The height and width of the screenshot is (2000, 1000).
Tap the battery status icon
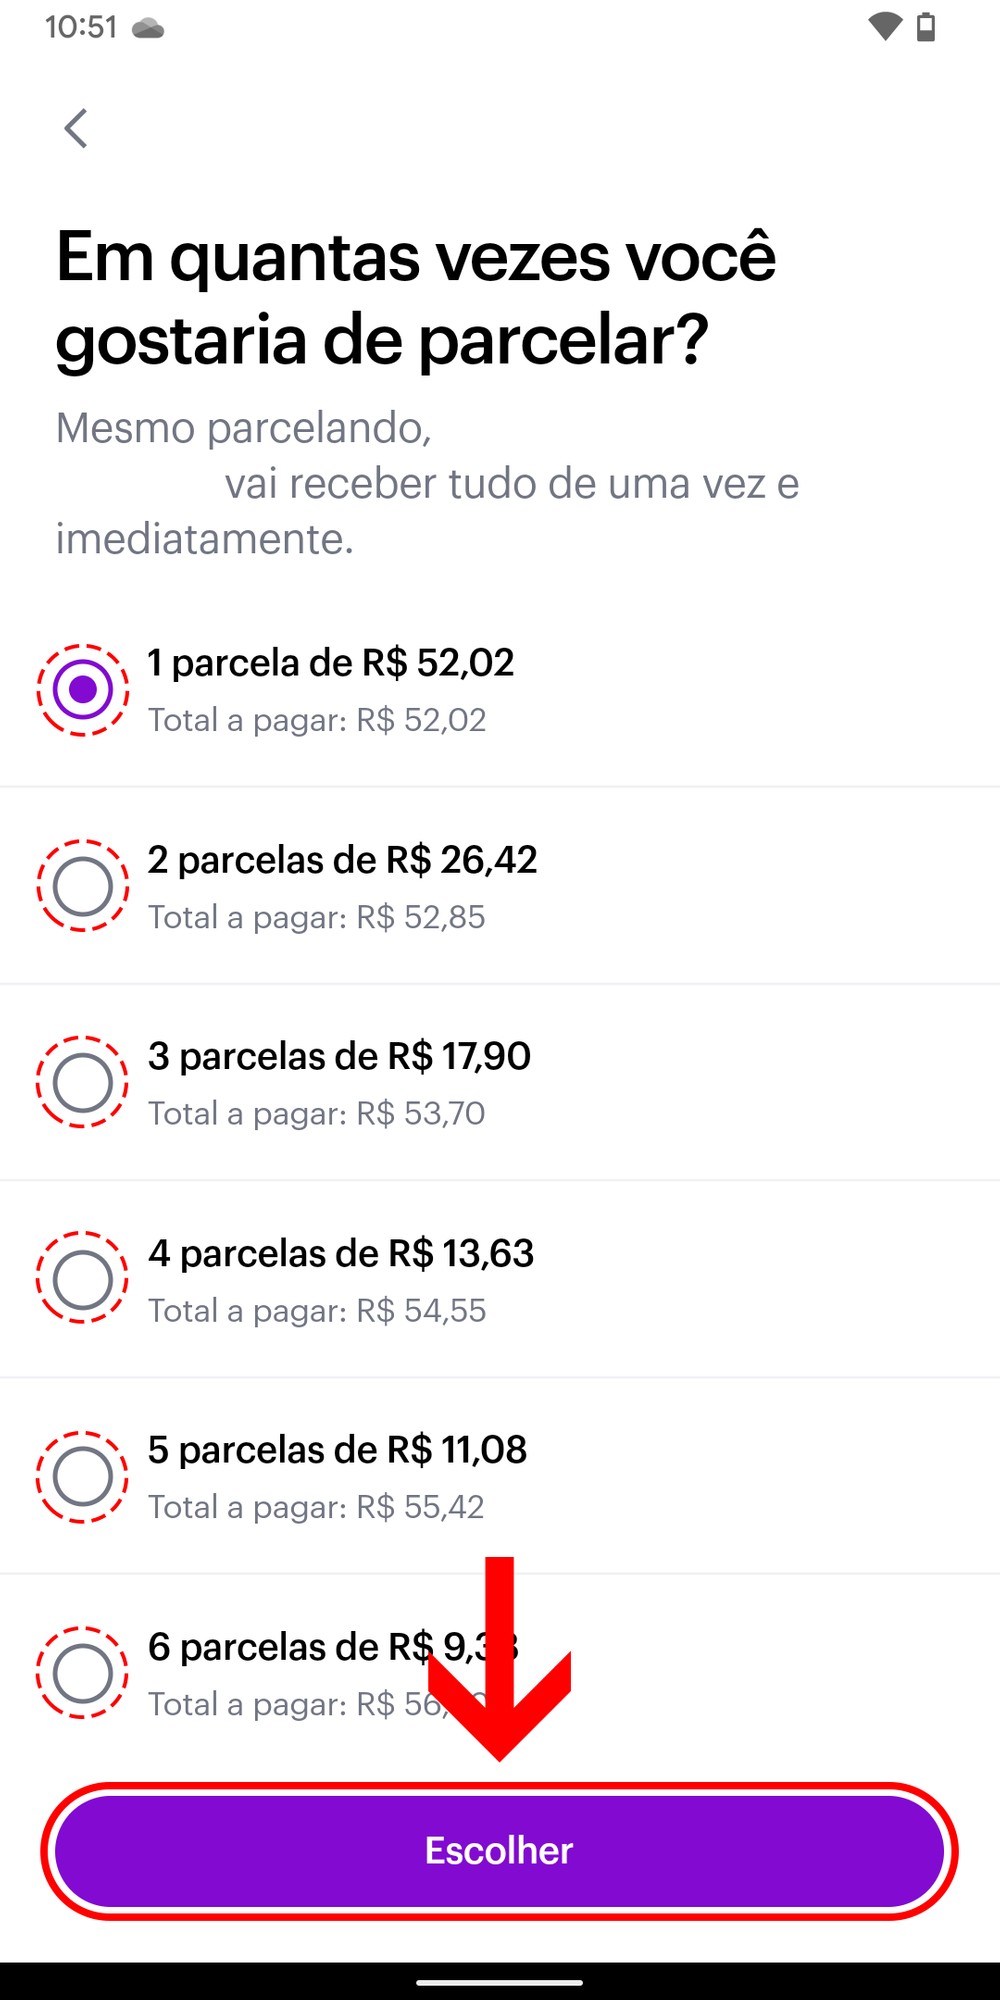(x=926, y=27)
